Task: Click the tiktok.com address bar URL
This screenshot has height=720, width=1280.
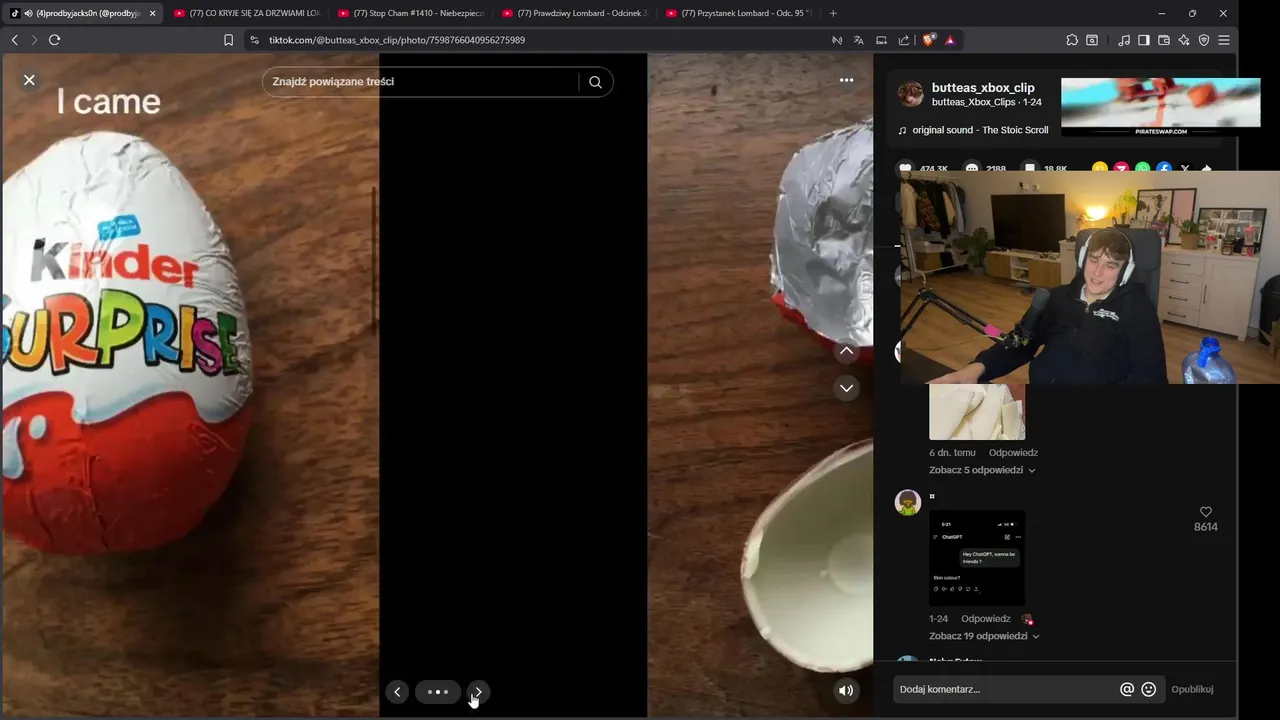Action: tap(397, 40)
